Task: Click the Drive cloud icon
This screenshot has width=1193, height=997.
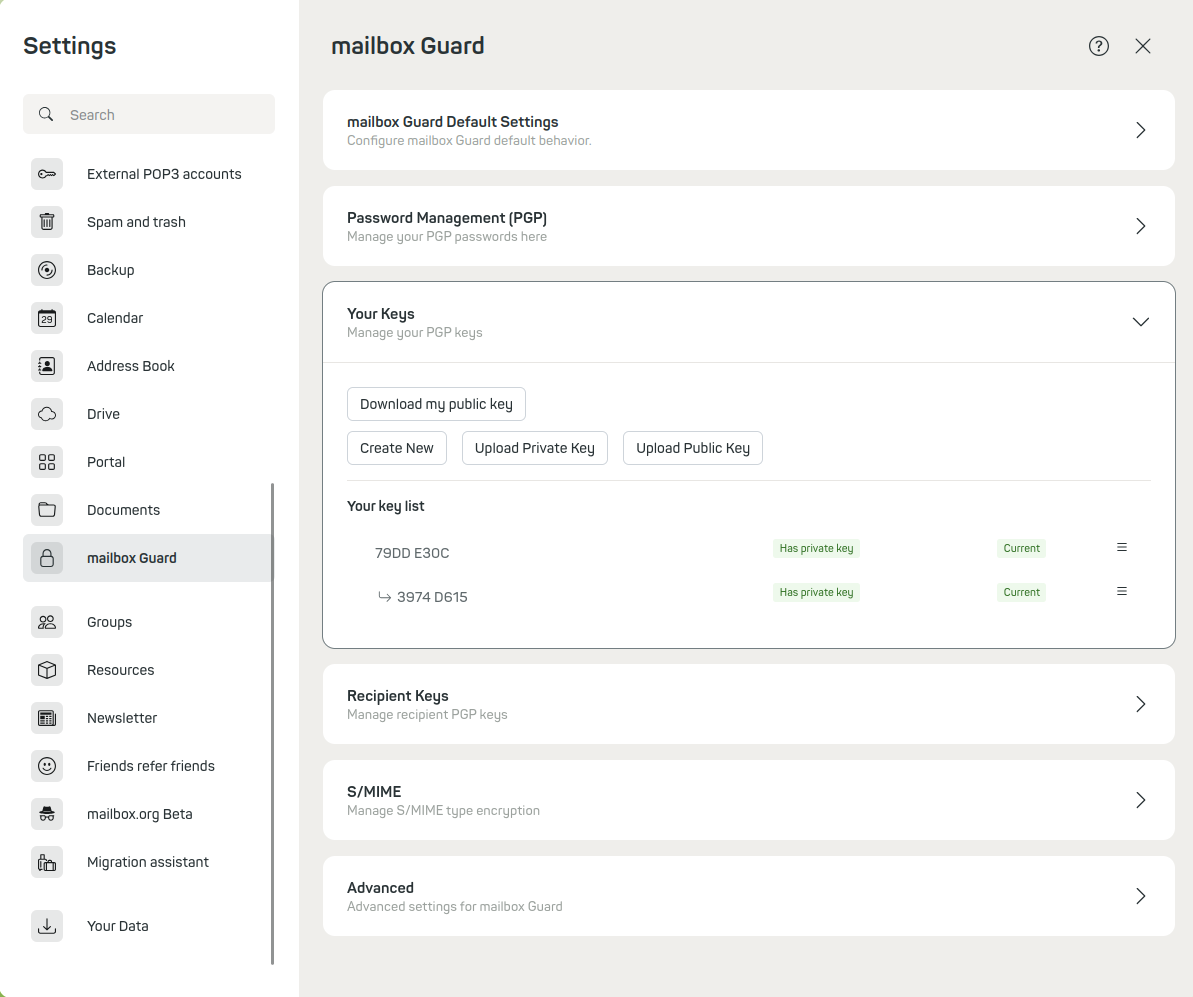Action: coord(47,414)
